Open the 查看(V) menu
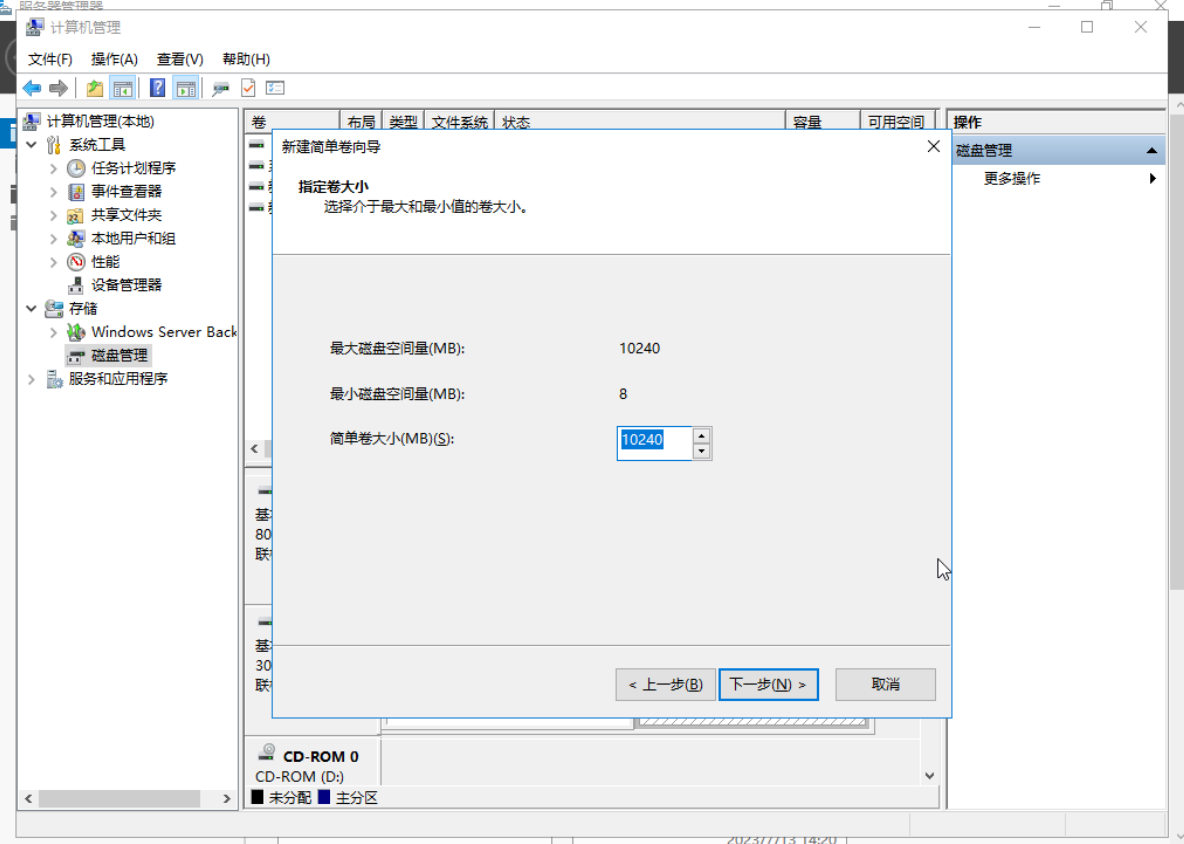1184x844 pixels. (x=180, y=59)
